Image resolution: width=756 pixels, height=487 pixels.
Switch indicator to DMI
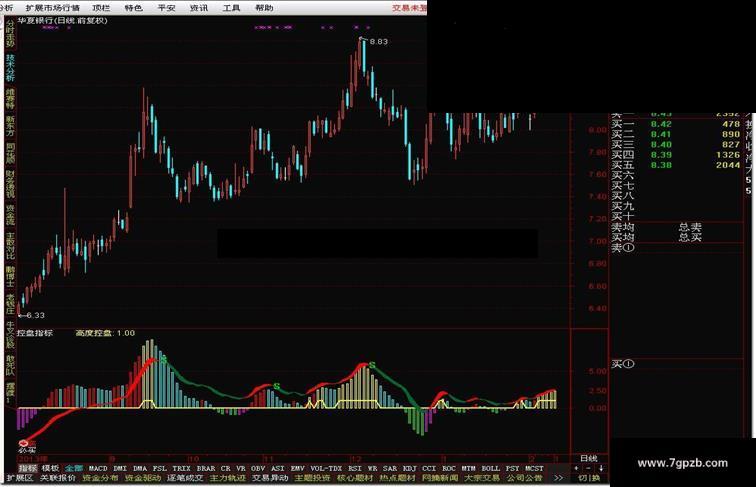tap(120, 468)
